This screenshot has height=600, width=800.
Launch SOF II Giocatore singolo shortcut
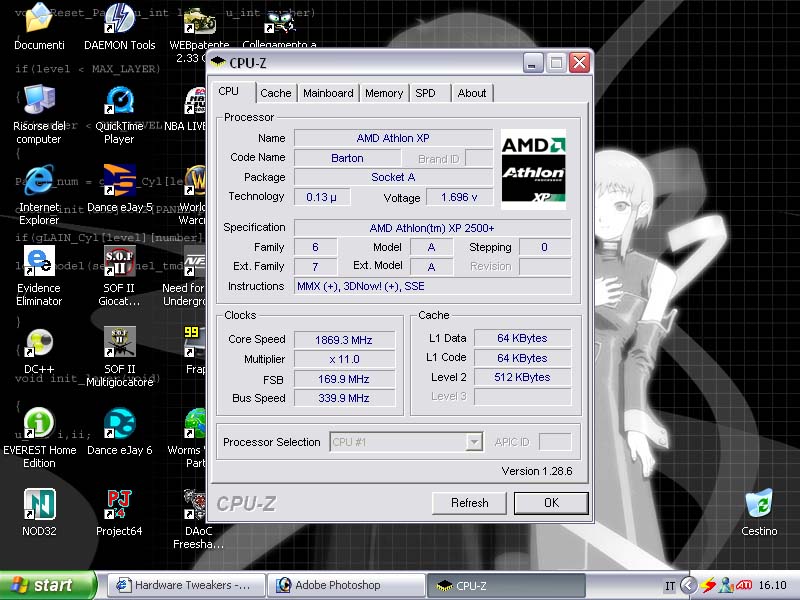point(119,261)
